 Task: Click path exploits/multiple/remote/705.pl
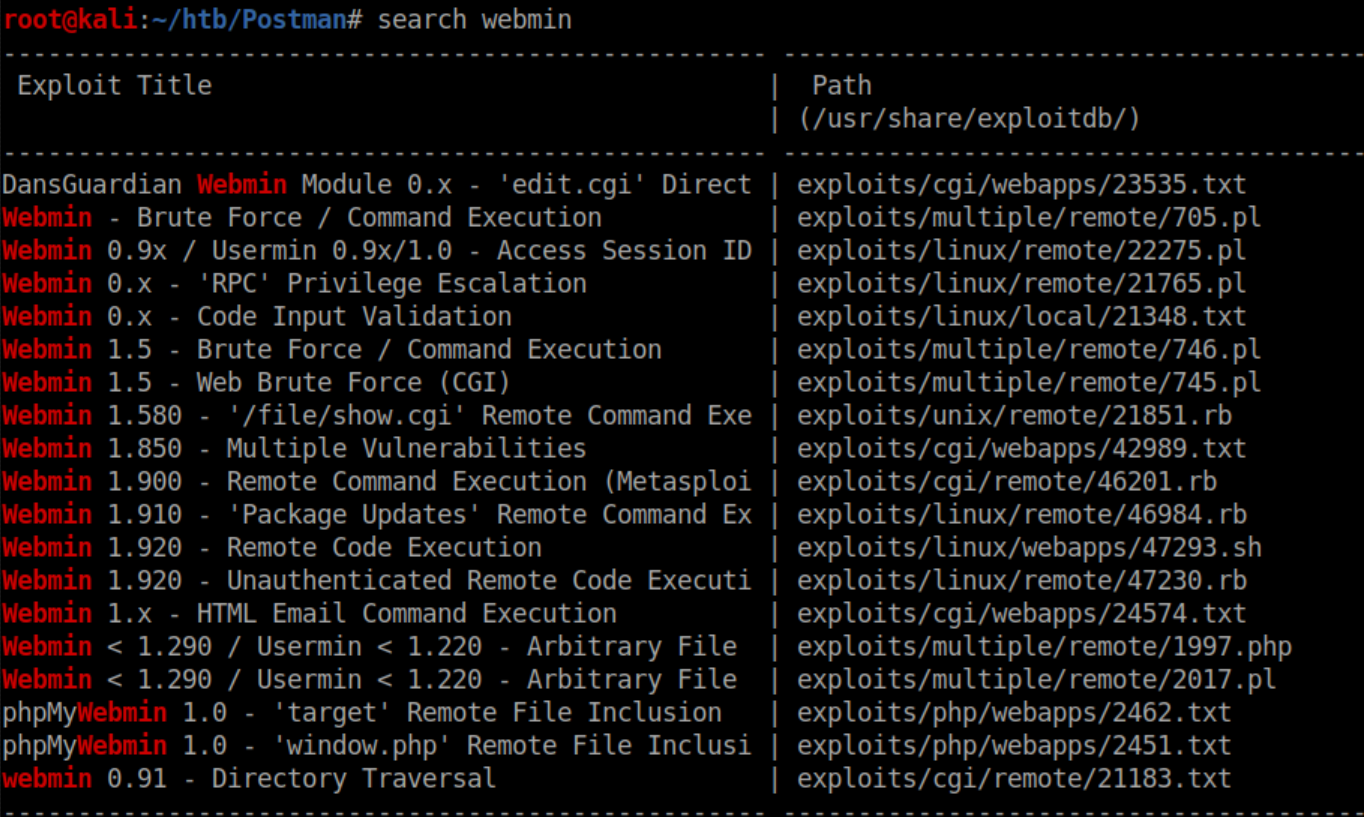tap(1028, 218)
